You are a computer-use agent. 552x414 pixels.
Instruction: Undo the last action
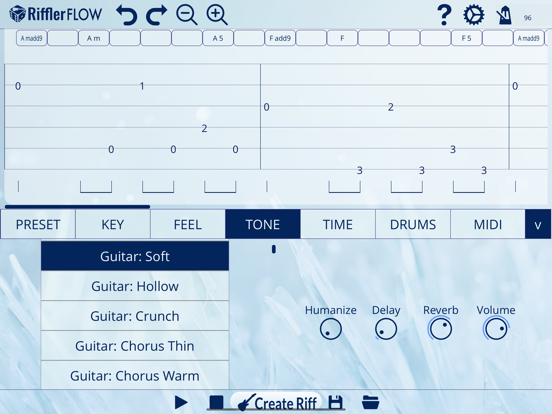[x=126, y=15]
